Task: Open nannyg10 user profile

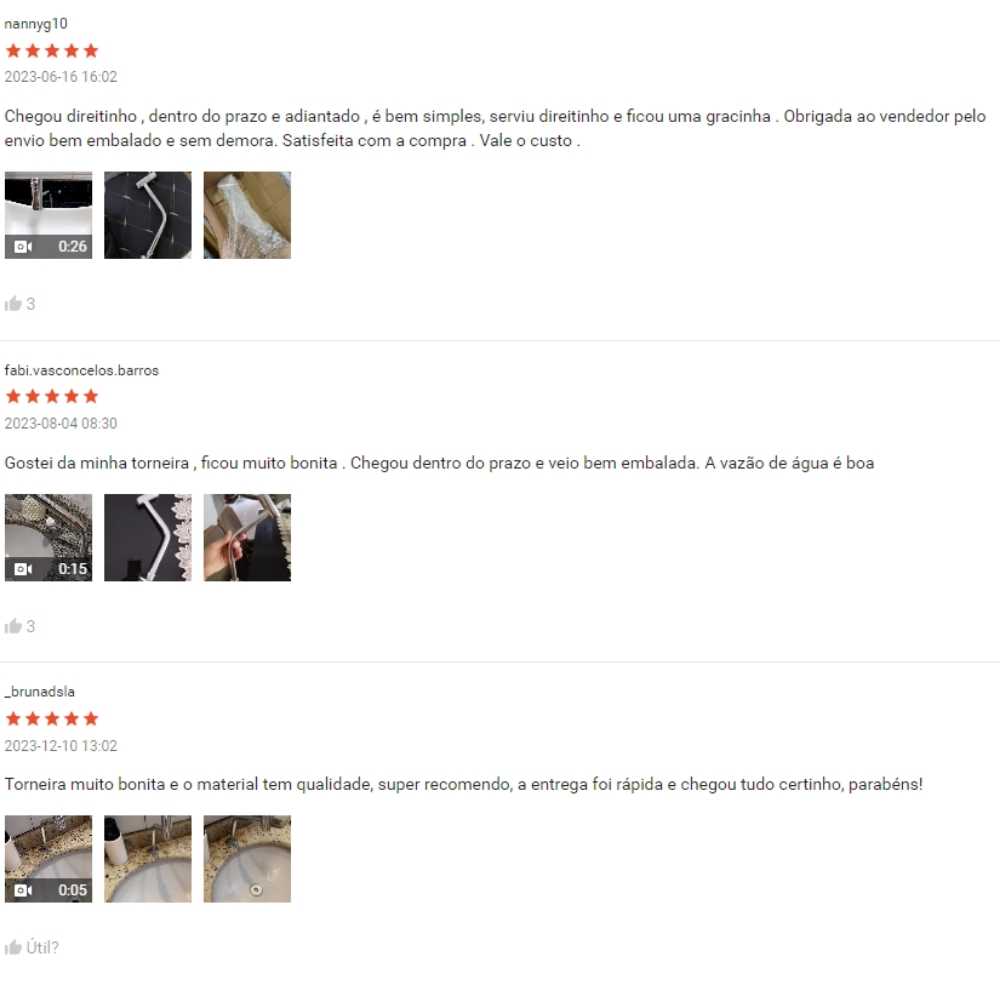Action: 36,24
